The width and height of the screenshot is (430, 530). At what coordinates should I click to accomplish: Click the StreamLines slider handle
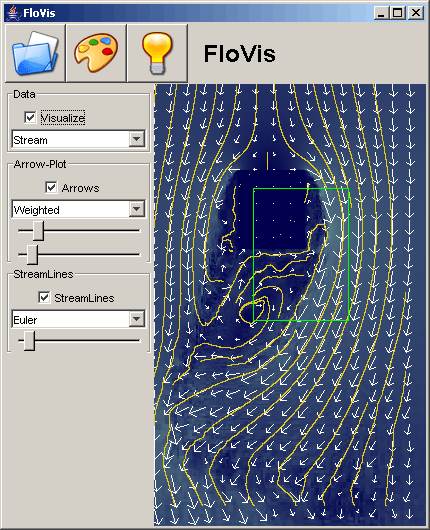pyautogui.click(x=29, y=341)
